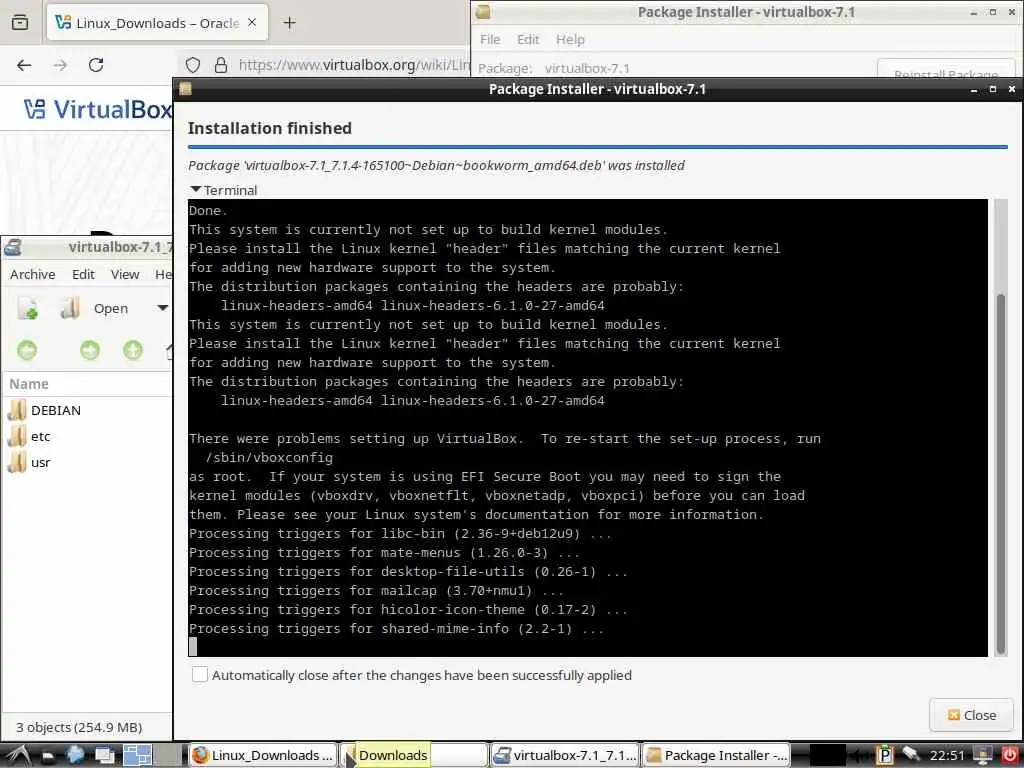Reload the browser page
The height and width of the screenshot is (768, 1024).
96,65
